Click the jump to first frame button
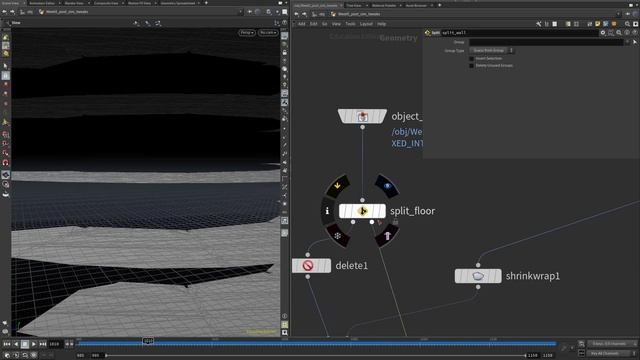Viewport: 640px width, 360px height. pyautogui.click(x=7, y=344)
